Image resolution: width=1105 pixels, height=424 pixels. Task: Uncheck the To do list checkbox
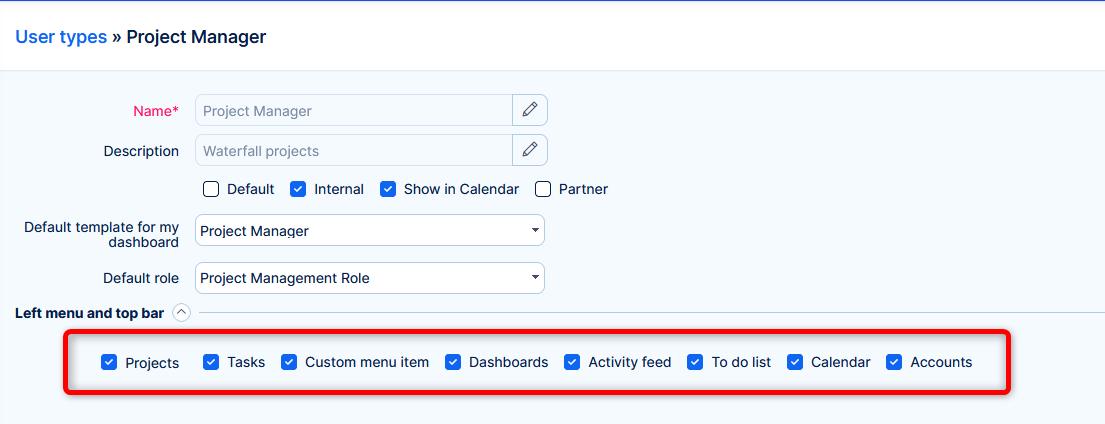coord(695,362)
